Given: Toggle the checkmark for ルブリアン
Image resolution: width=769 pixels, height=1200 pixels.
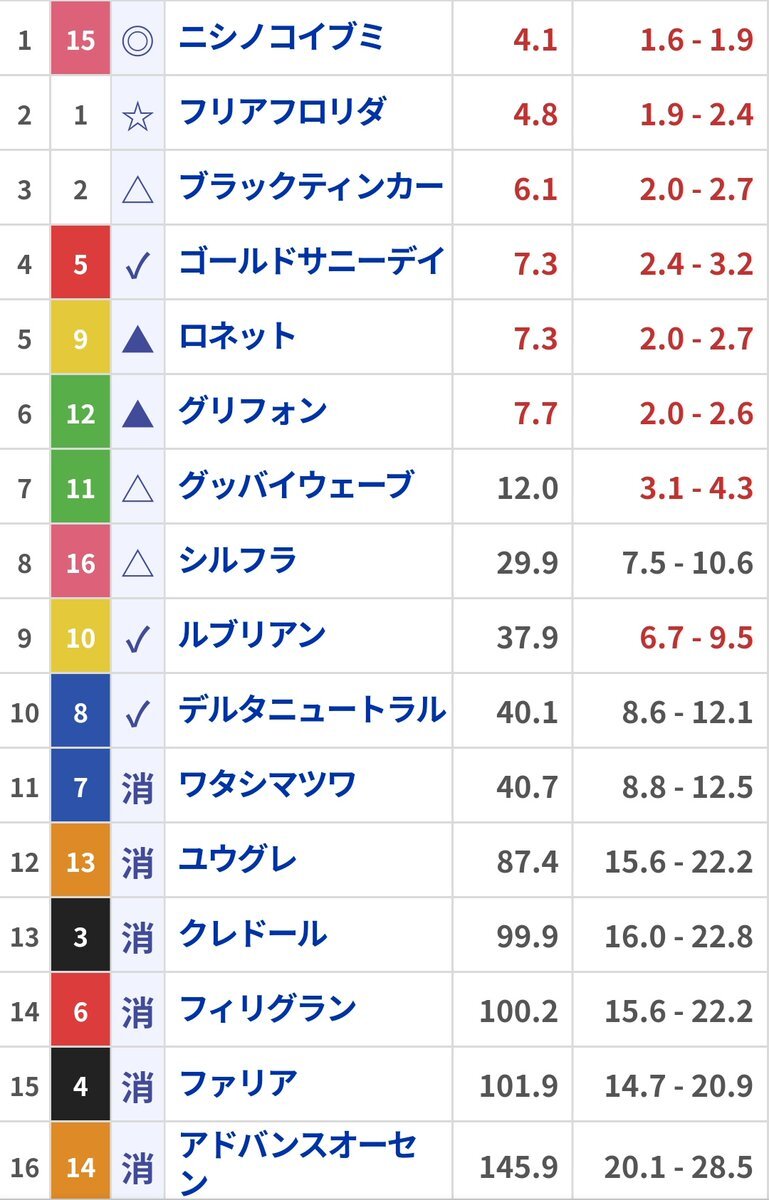Looking at the screenshot, I should (137, 638).
